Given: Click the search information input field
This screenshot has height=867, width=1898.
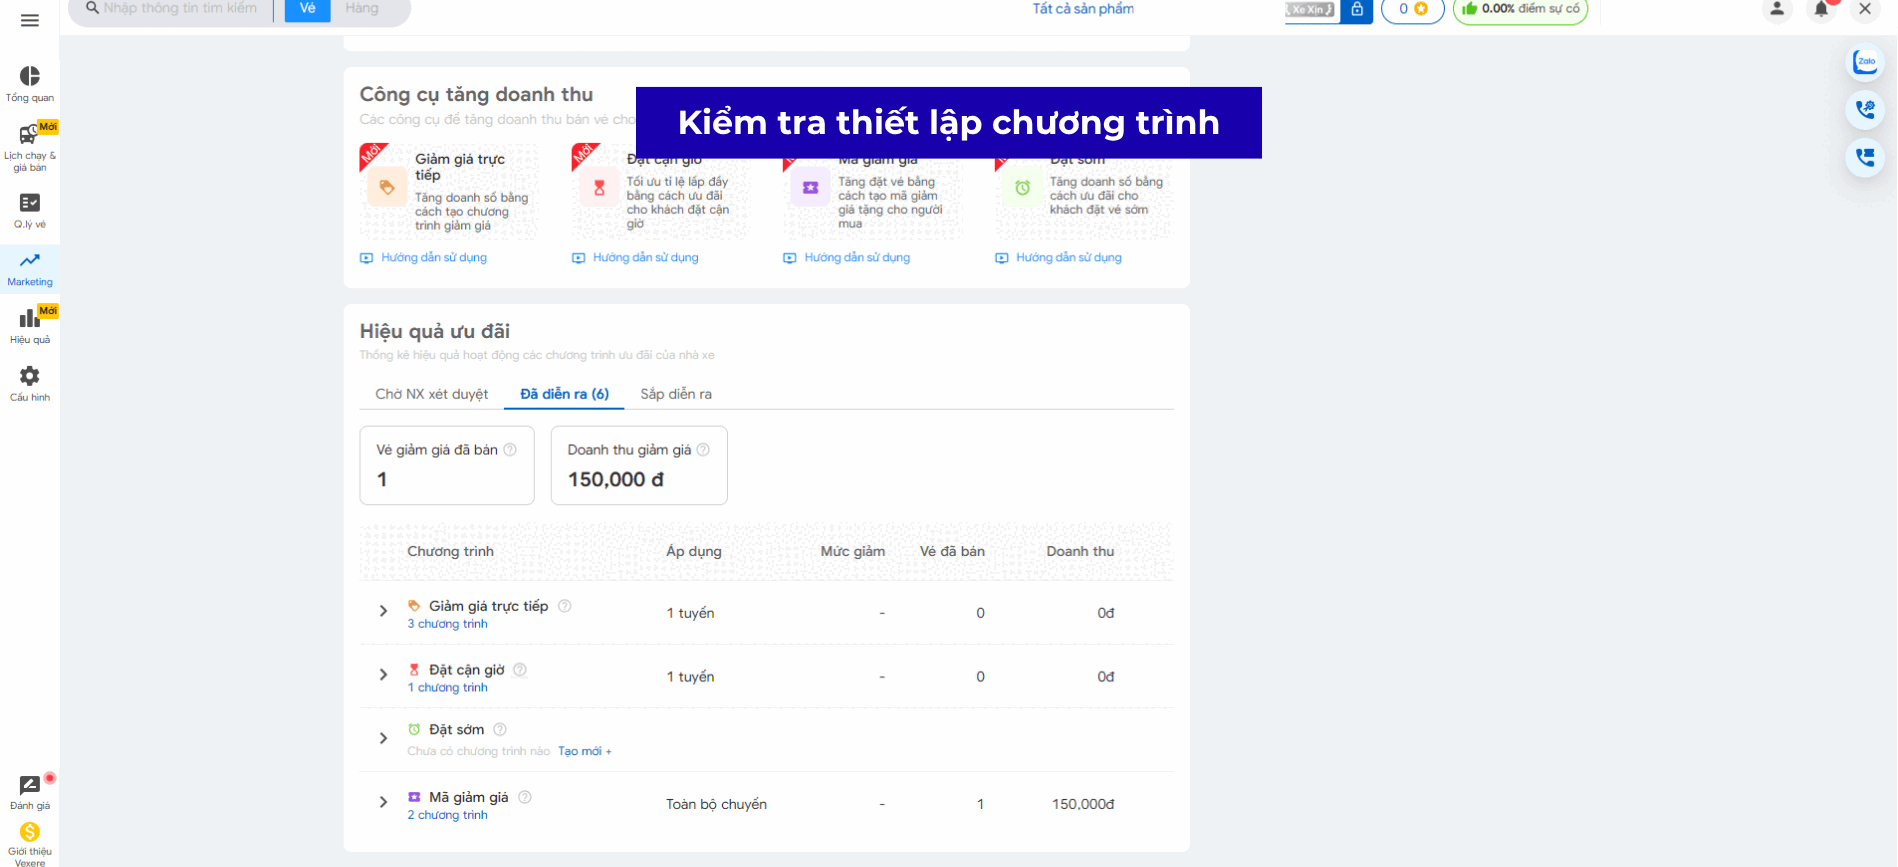Looking at the screenshot, I should [182, 9].
